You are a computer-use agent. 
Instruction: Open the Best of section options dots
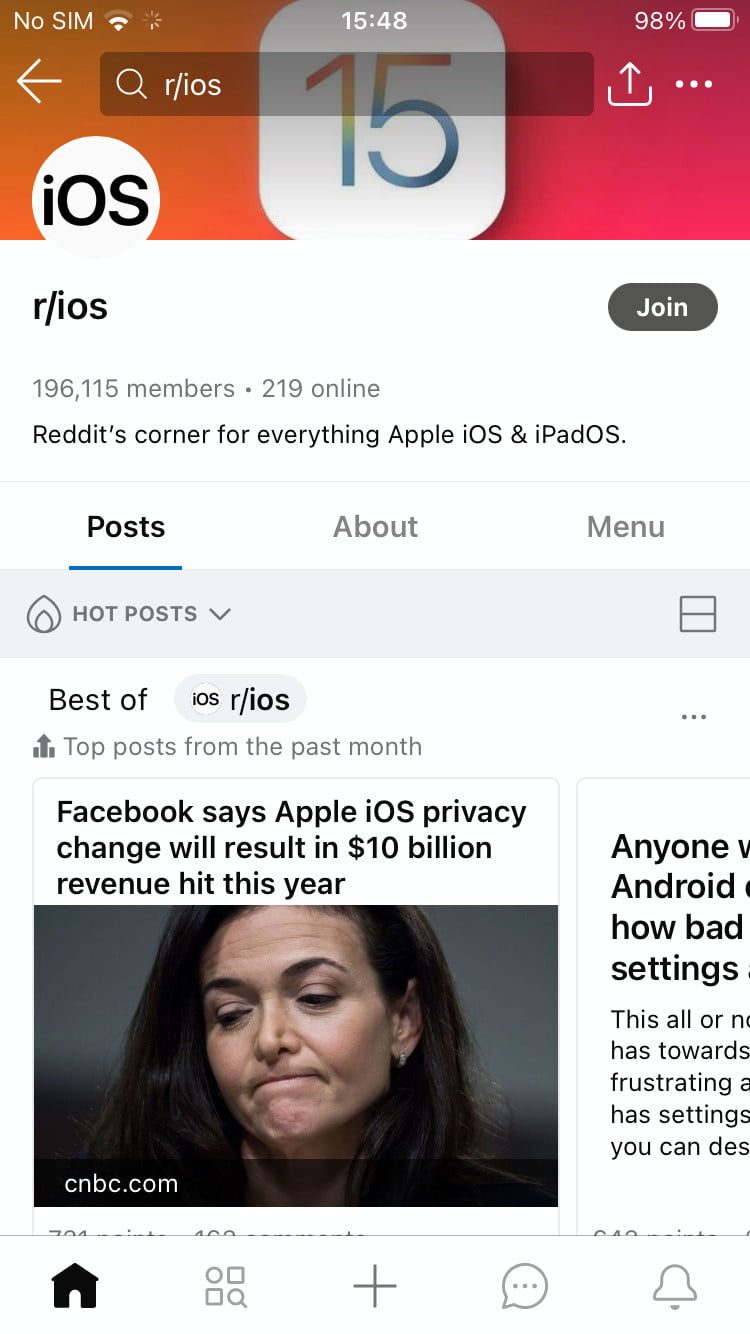[693, 717]
